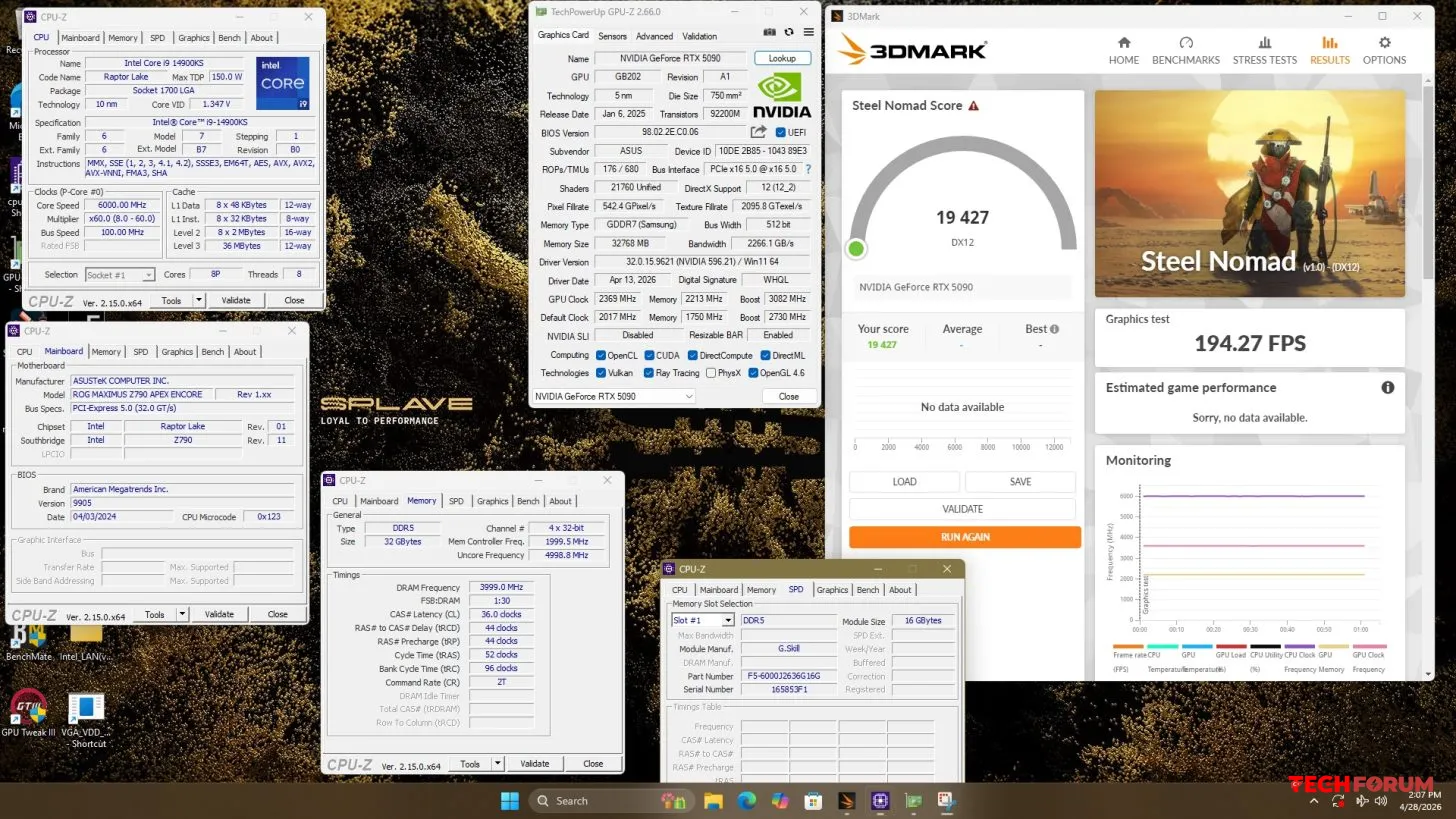Toggle the OpenCL checkbox
Viewport: 1456px width, 819px height.
coord(601,355)
